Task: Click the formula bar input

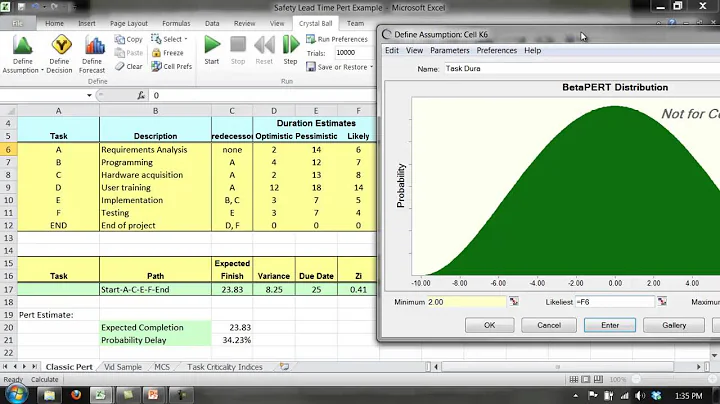Action: (263, 95)
